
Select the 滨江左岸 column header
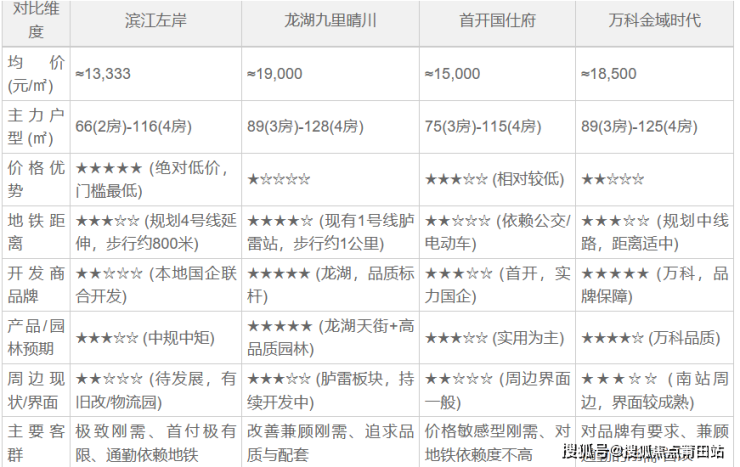click(156, 23)
